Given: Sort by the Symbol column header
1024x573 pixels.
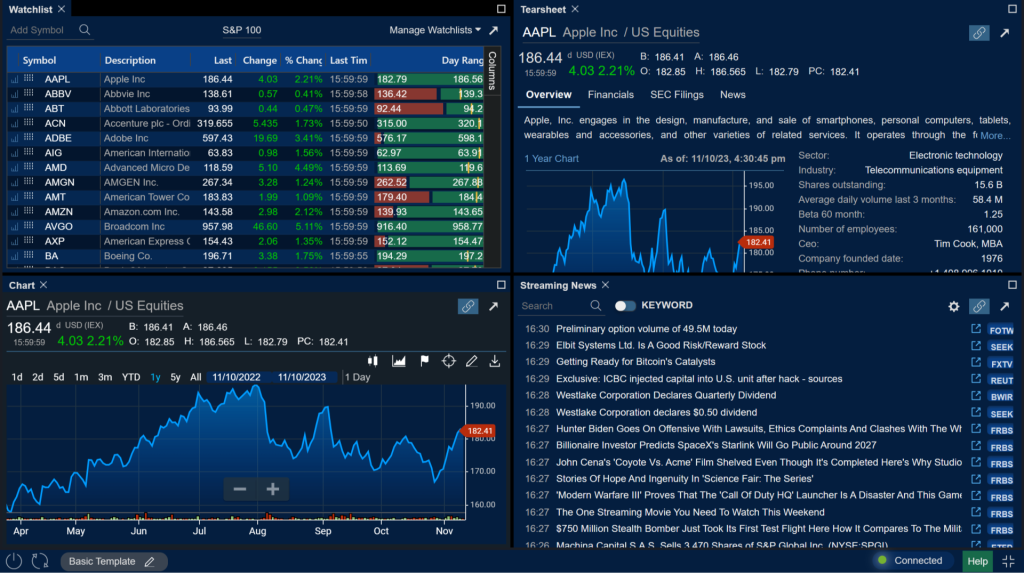Looking at the screenshot, I should [39, 60].
